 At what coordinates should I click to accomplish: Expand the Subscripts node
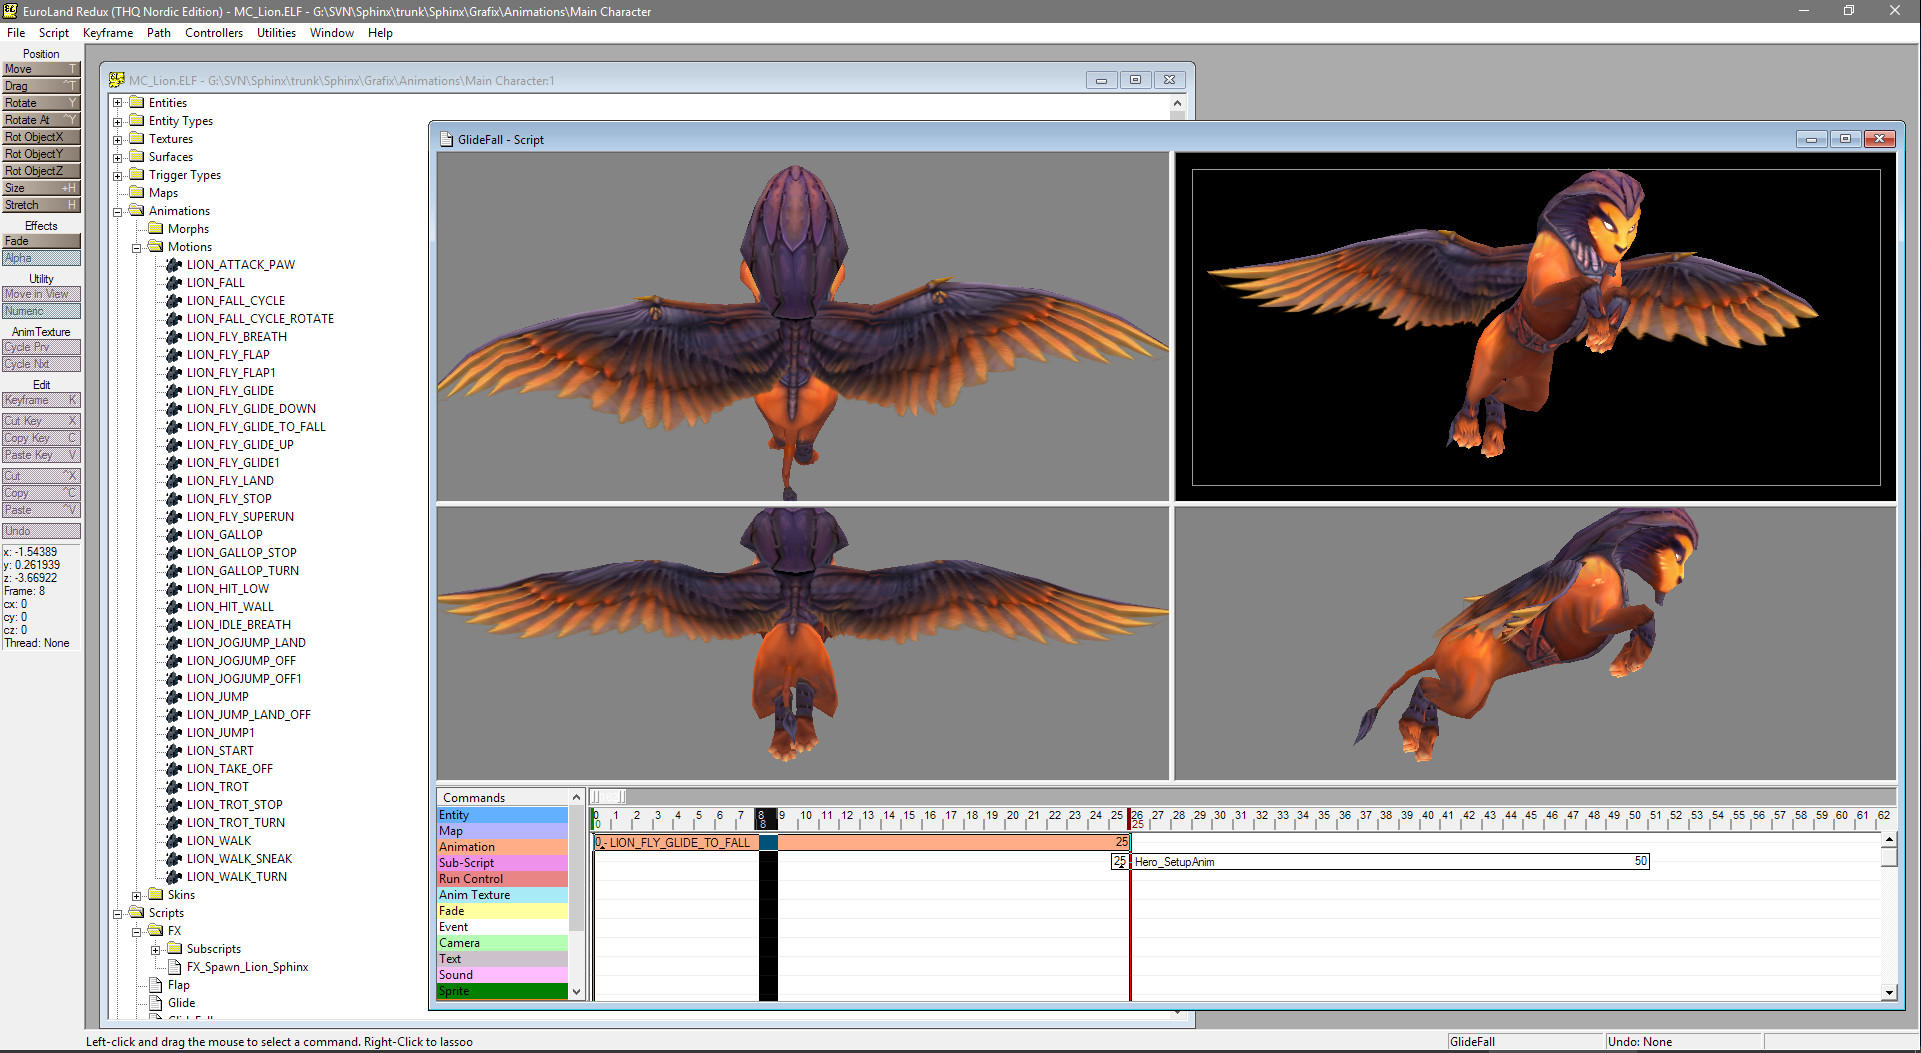(156, 948)
